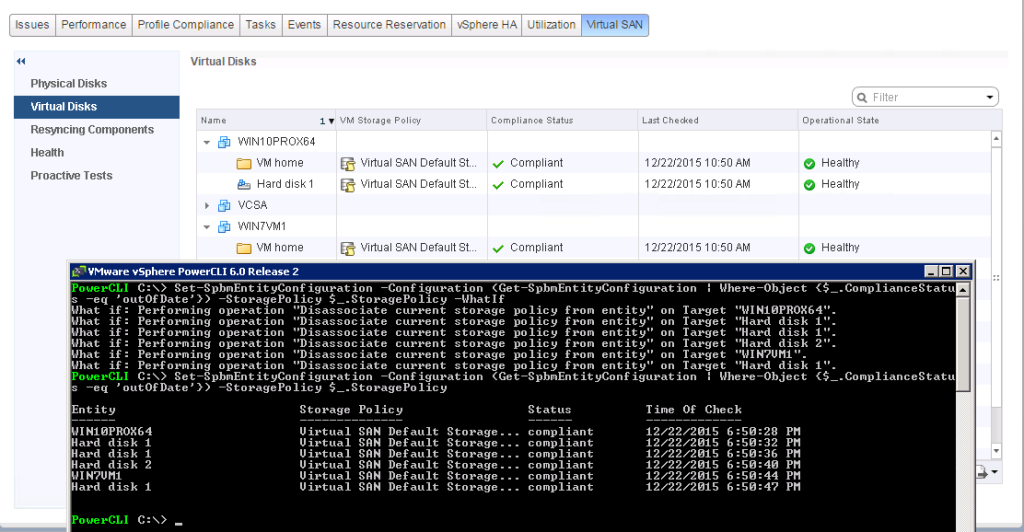Click the VCSA virtual machine icon
This screenshot has height=532, width=1024.
click(224, 205)
